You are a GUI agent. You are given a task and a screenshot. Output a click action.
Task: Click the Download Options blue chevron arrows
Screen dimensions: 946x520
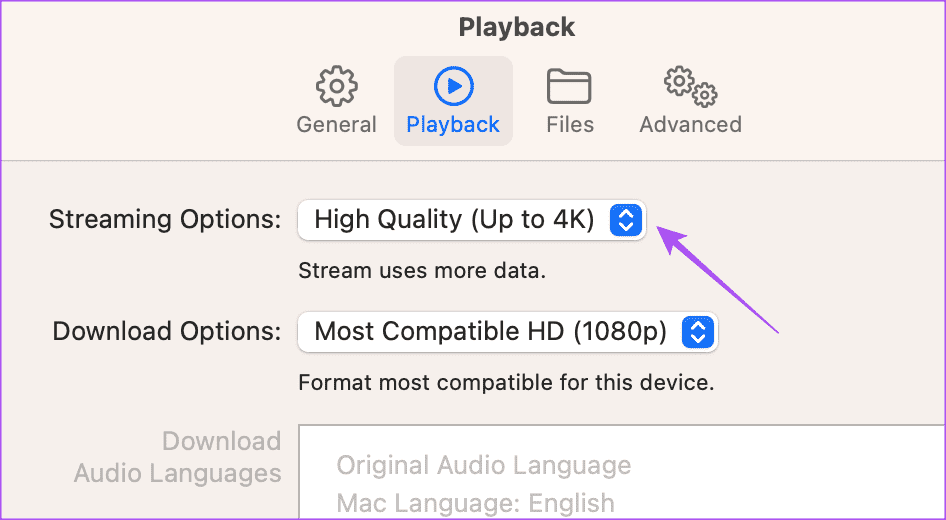tap(696, 332)
